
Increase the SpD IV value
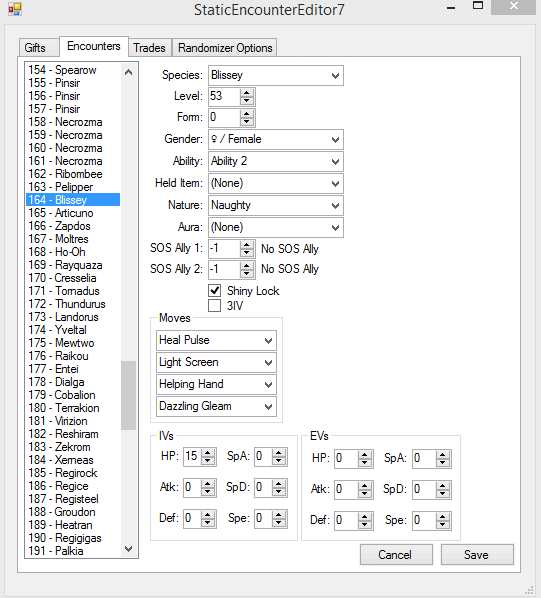[x=279, y=484]
